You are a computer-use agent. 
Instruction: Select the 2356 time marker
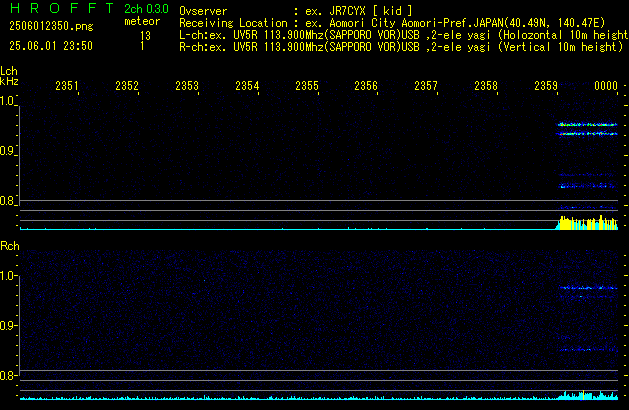tap(366, 86)
